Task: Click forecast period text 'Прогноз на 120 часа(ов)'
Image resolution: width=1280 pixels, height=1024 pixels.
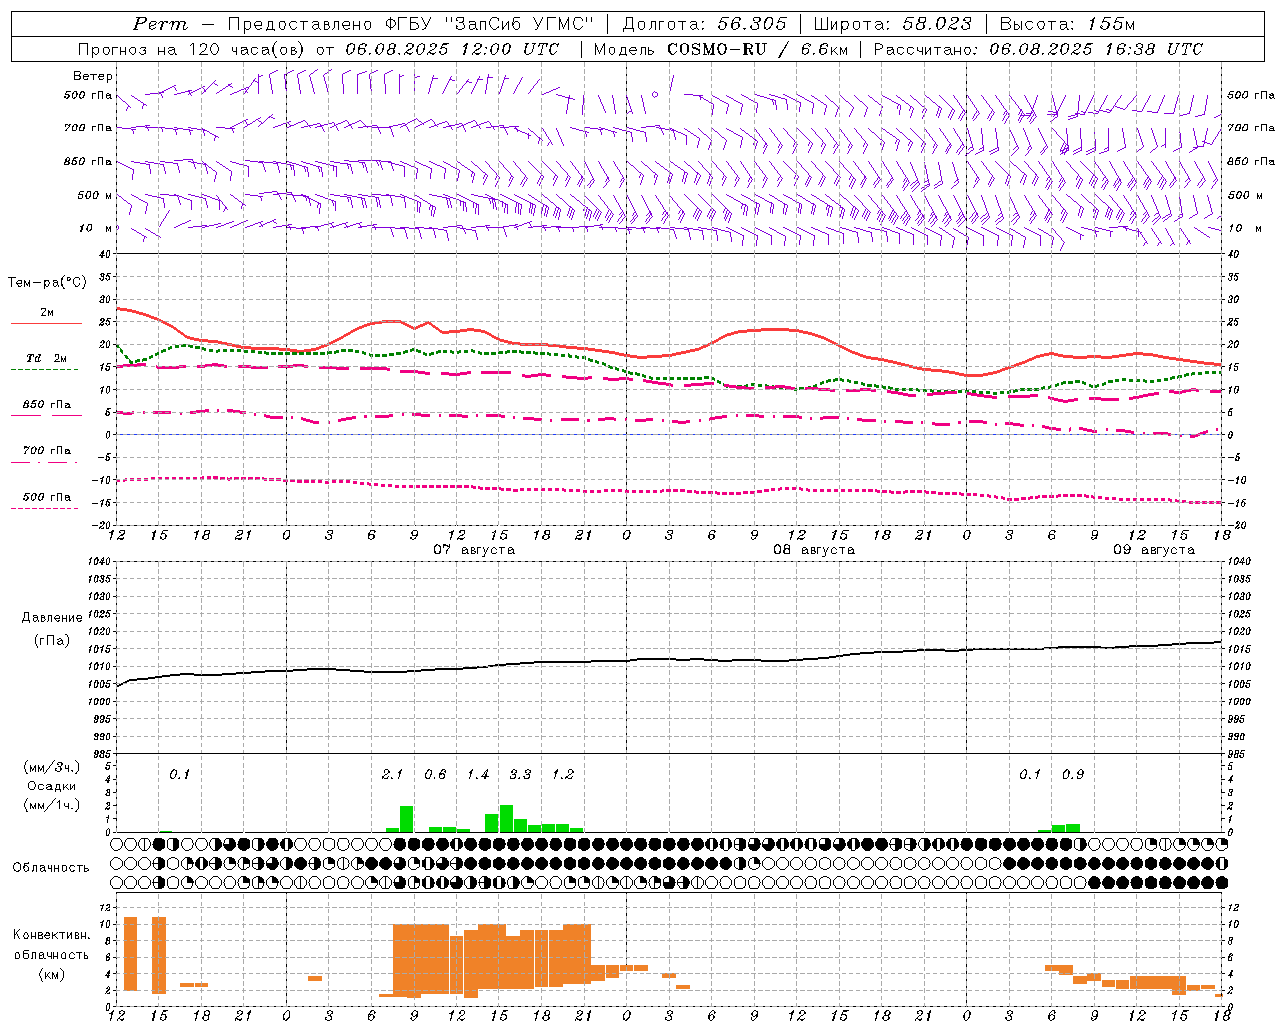Action: (193, 49)
